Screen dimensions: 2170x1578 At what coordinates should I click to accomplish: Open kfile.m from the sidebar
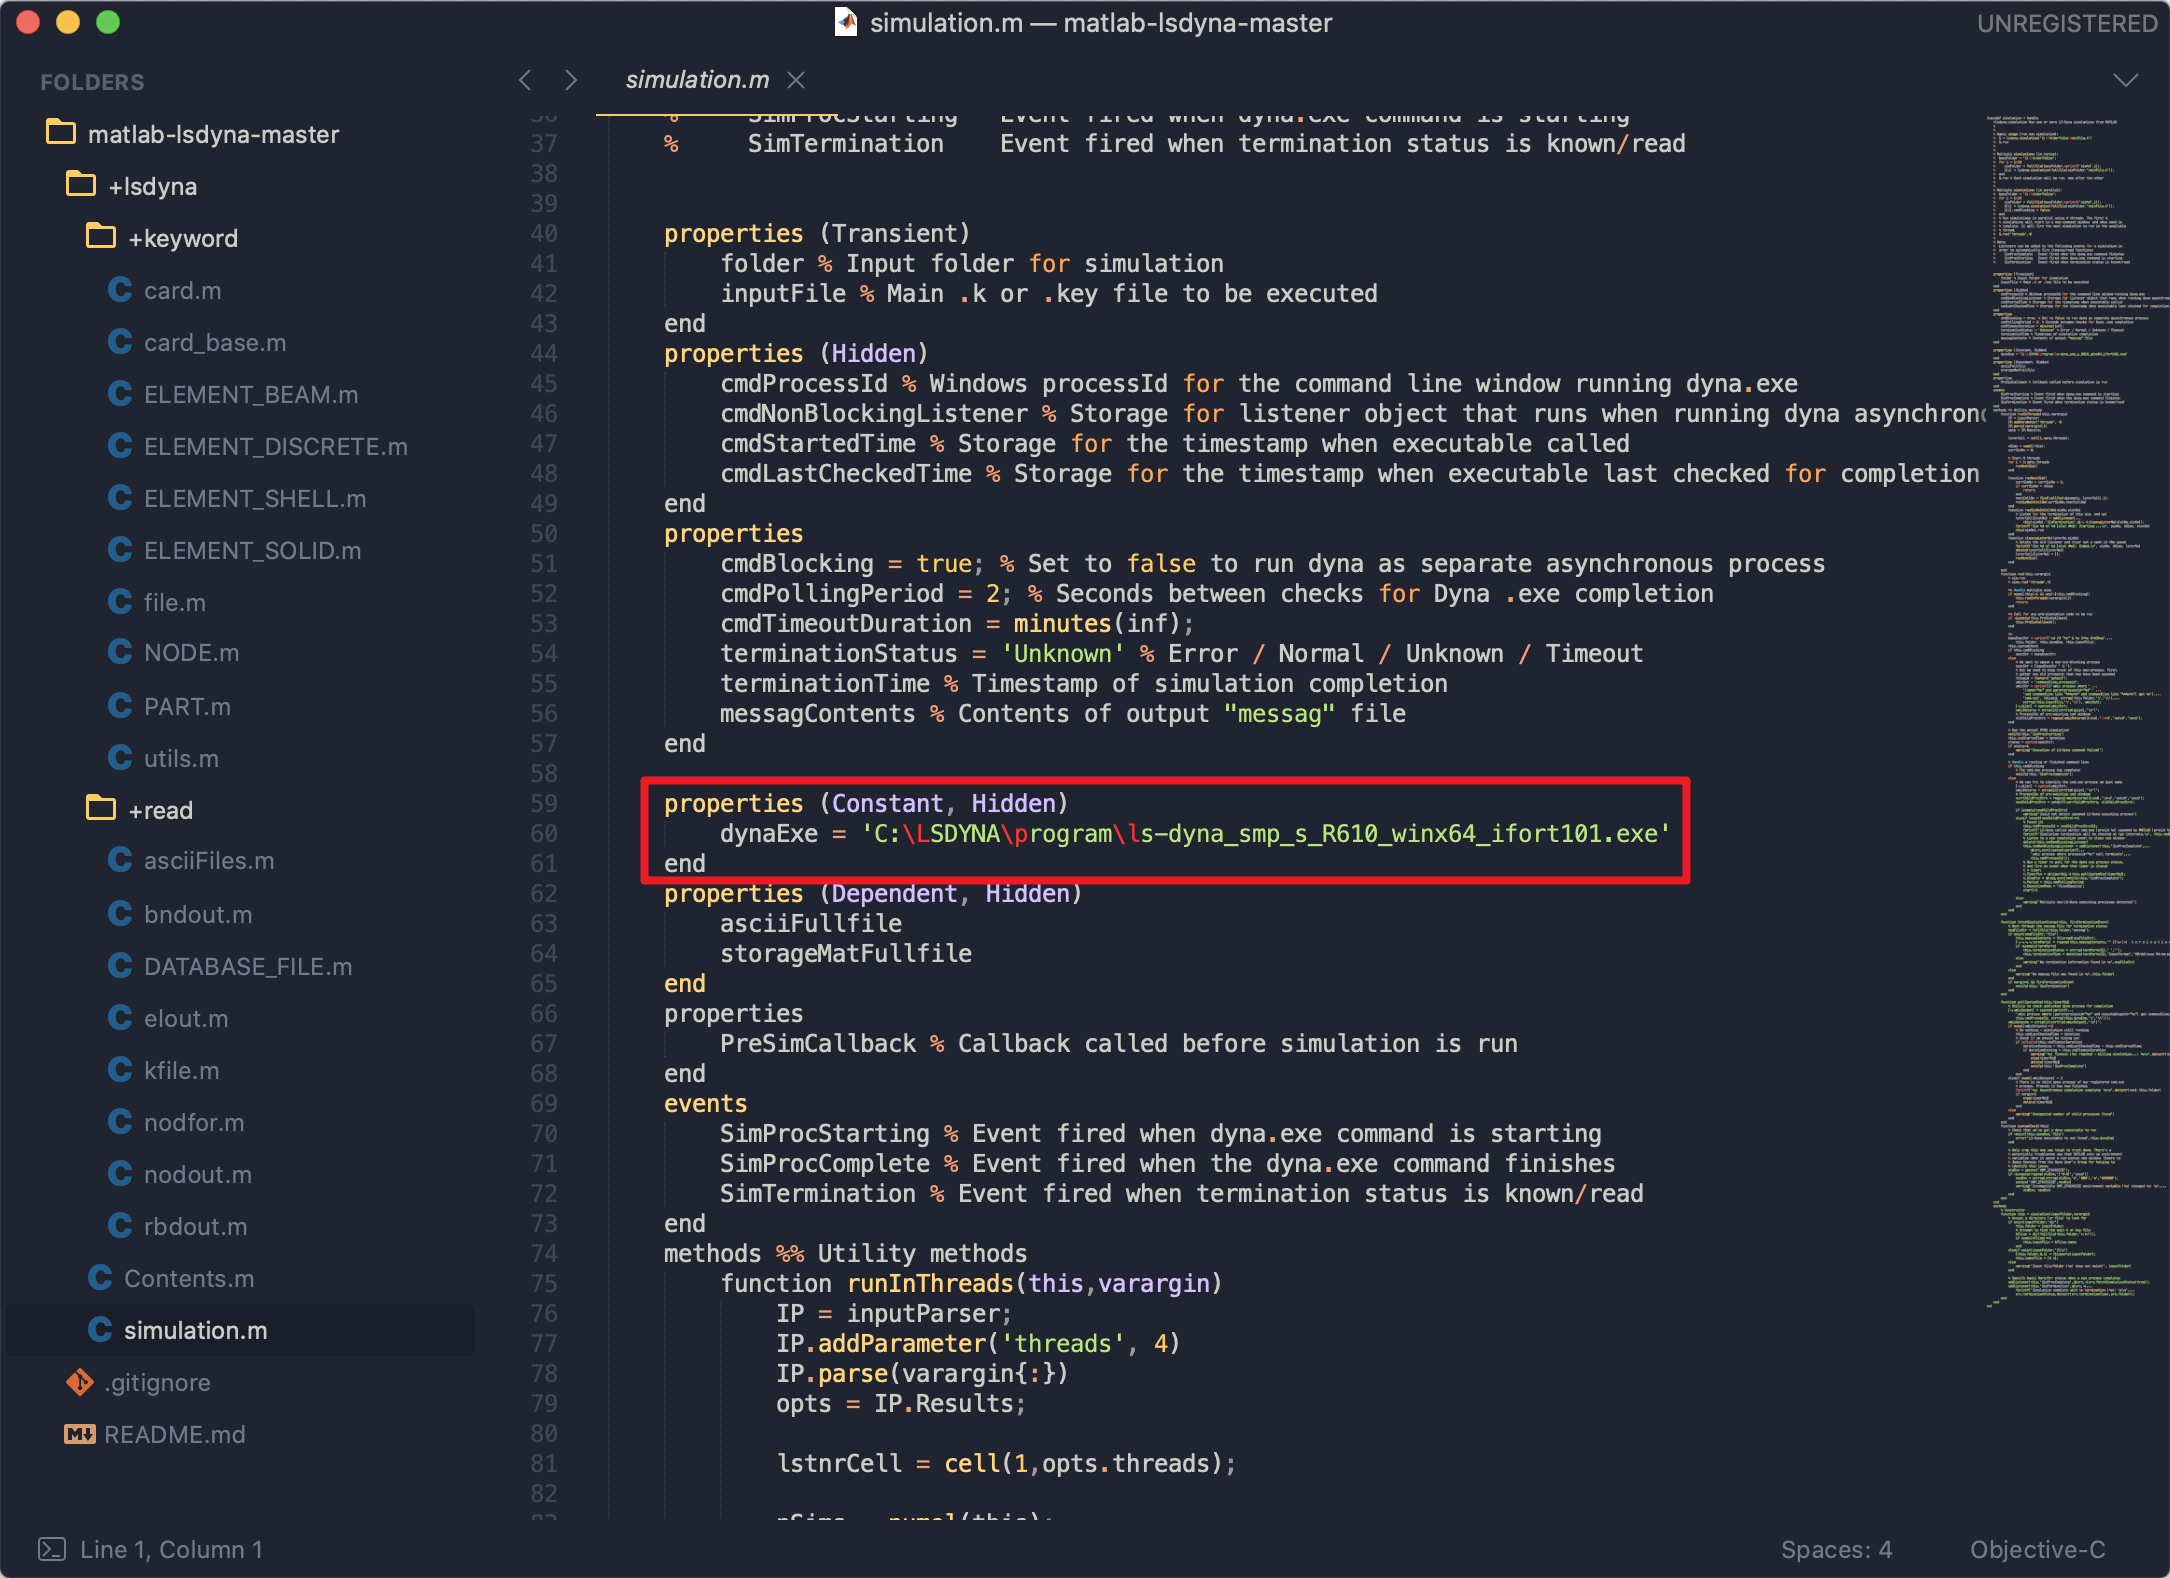181,1070
